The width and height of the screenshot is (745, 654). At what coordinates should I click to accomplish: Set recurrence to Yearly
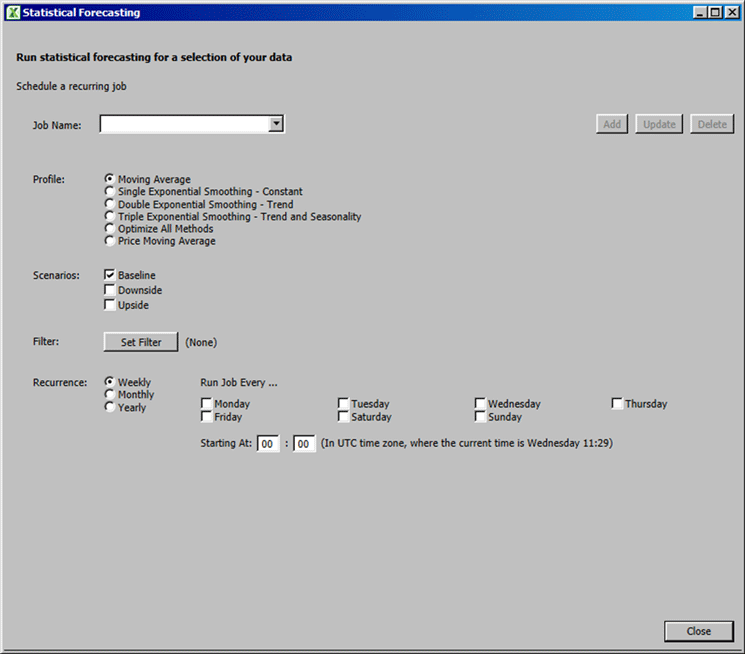(x=110, y=407)
